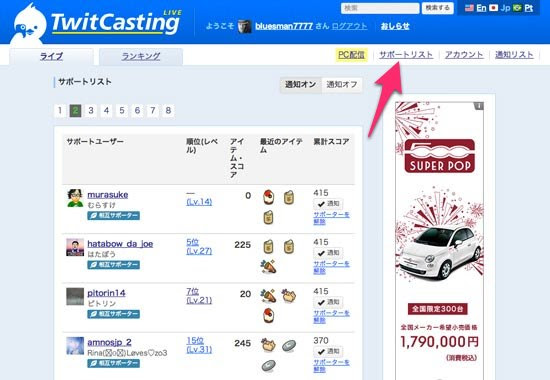Click the TwitCasting bird logo
550x380 pixels.
[28, 24]
